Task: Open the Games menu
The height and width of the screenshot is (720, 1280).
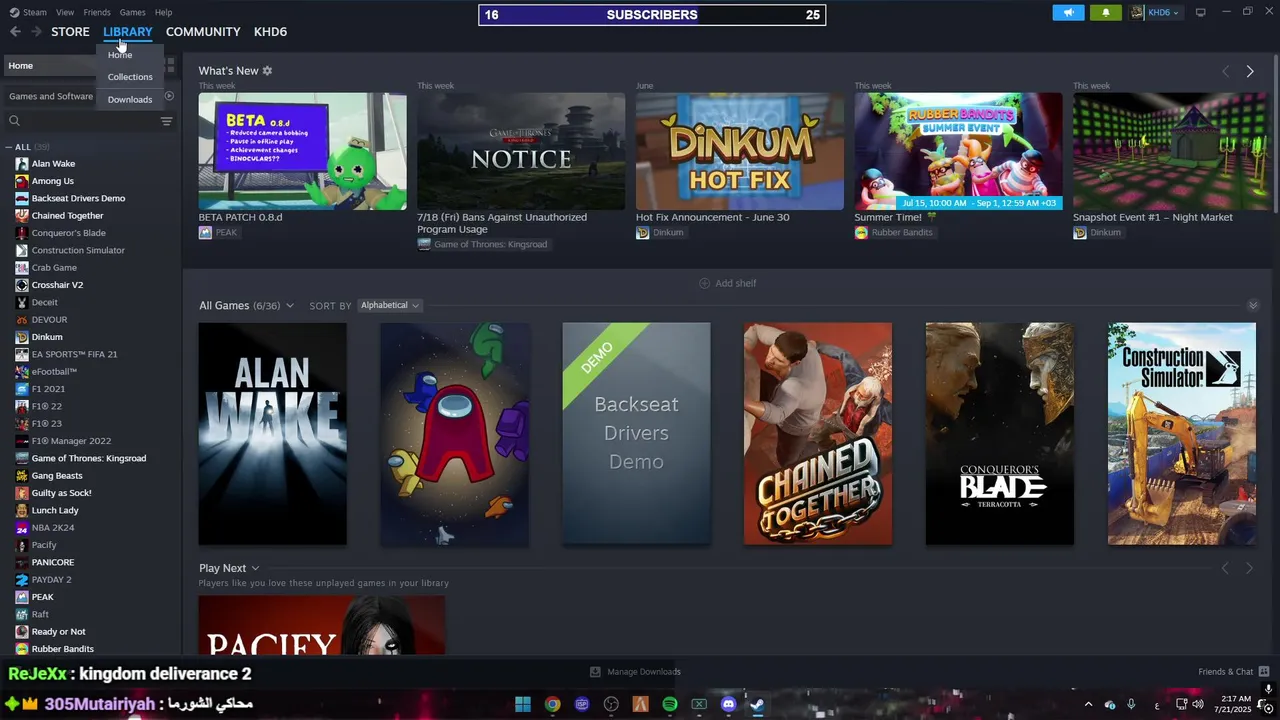Action: click(132, 12)
